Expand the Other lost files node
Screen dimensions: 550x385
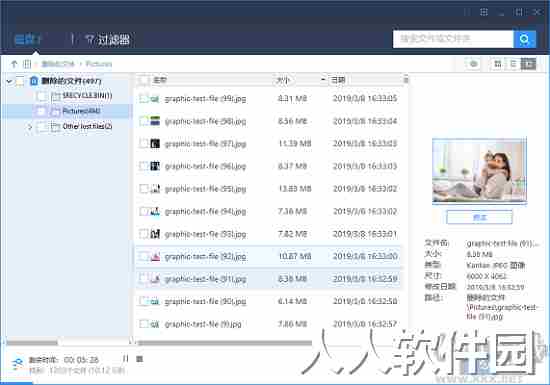(30, 127)
